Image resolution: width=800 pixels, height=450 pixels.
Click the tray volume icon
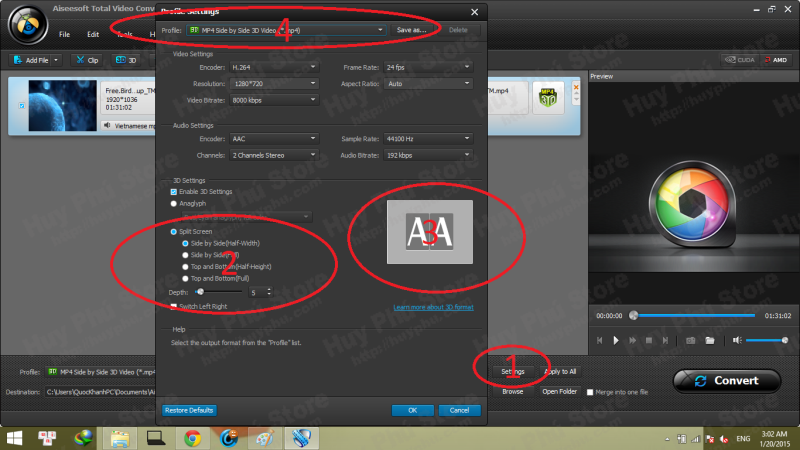pos(723,439)
